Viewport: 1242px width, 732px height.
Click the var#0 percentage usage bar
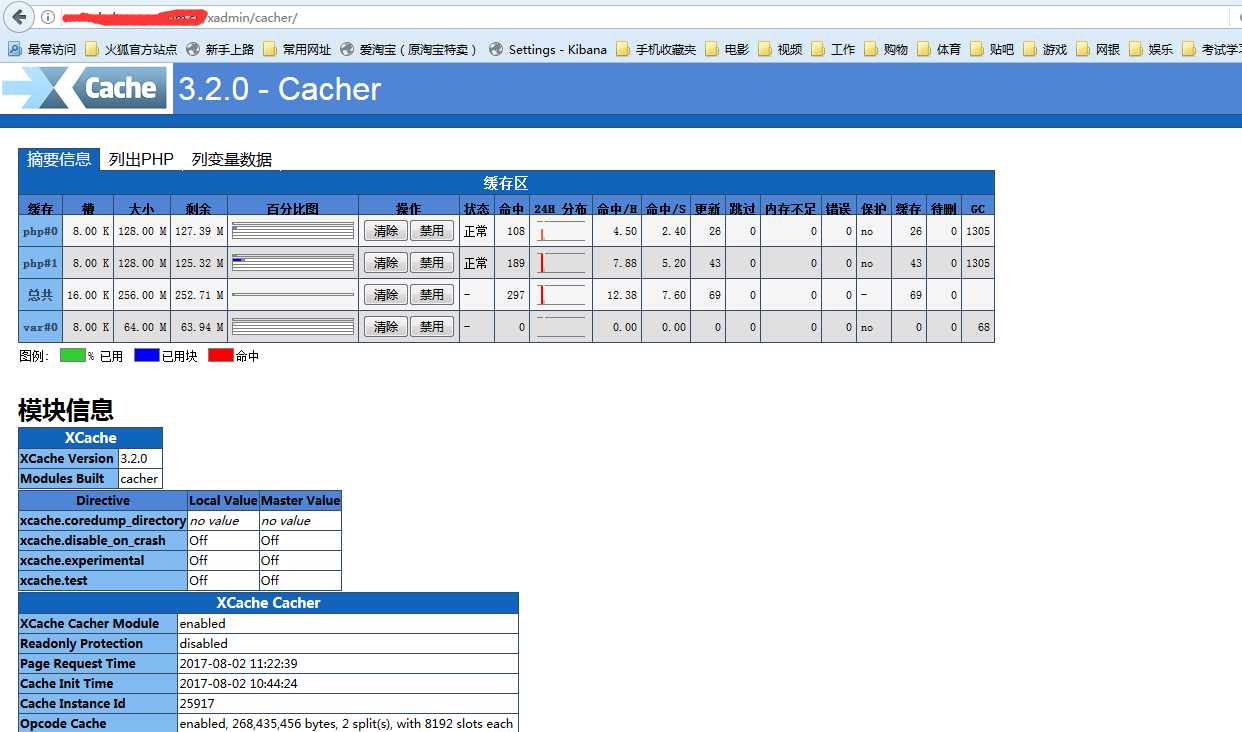[x=293, y=327]
